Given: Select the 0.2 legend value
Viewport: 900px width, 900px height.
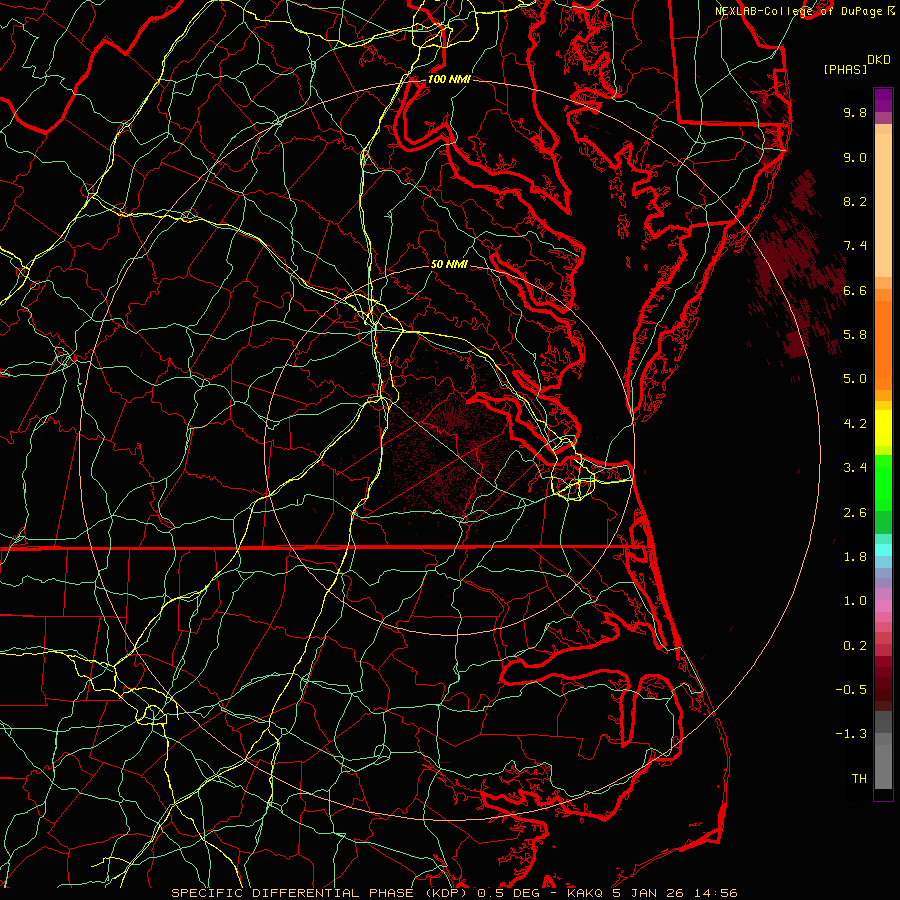Looking at the screenshot, I should (855, 646).
